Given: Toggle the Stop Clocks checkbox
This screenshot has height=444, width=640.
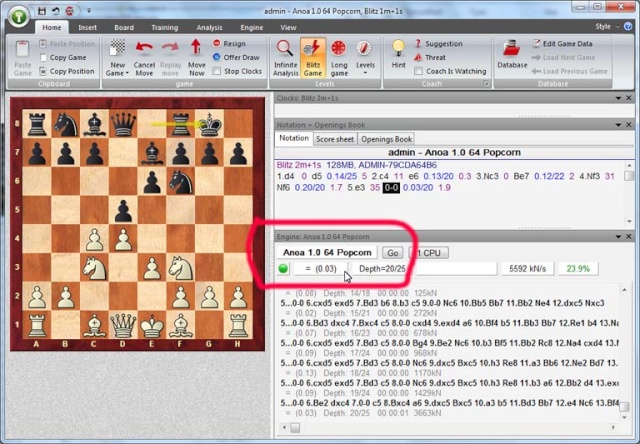Looking at the screenshot, I should [217, 71].
